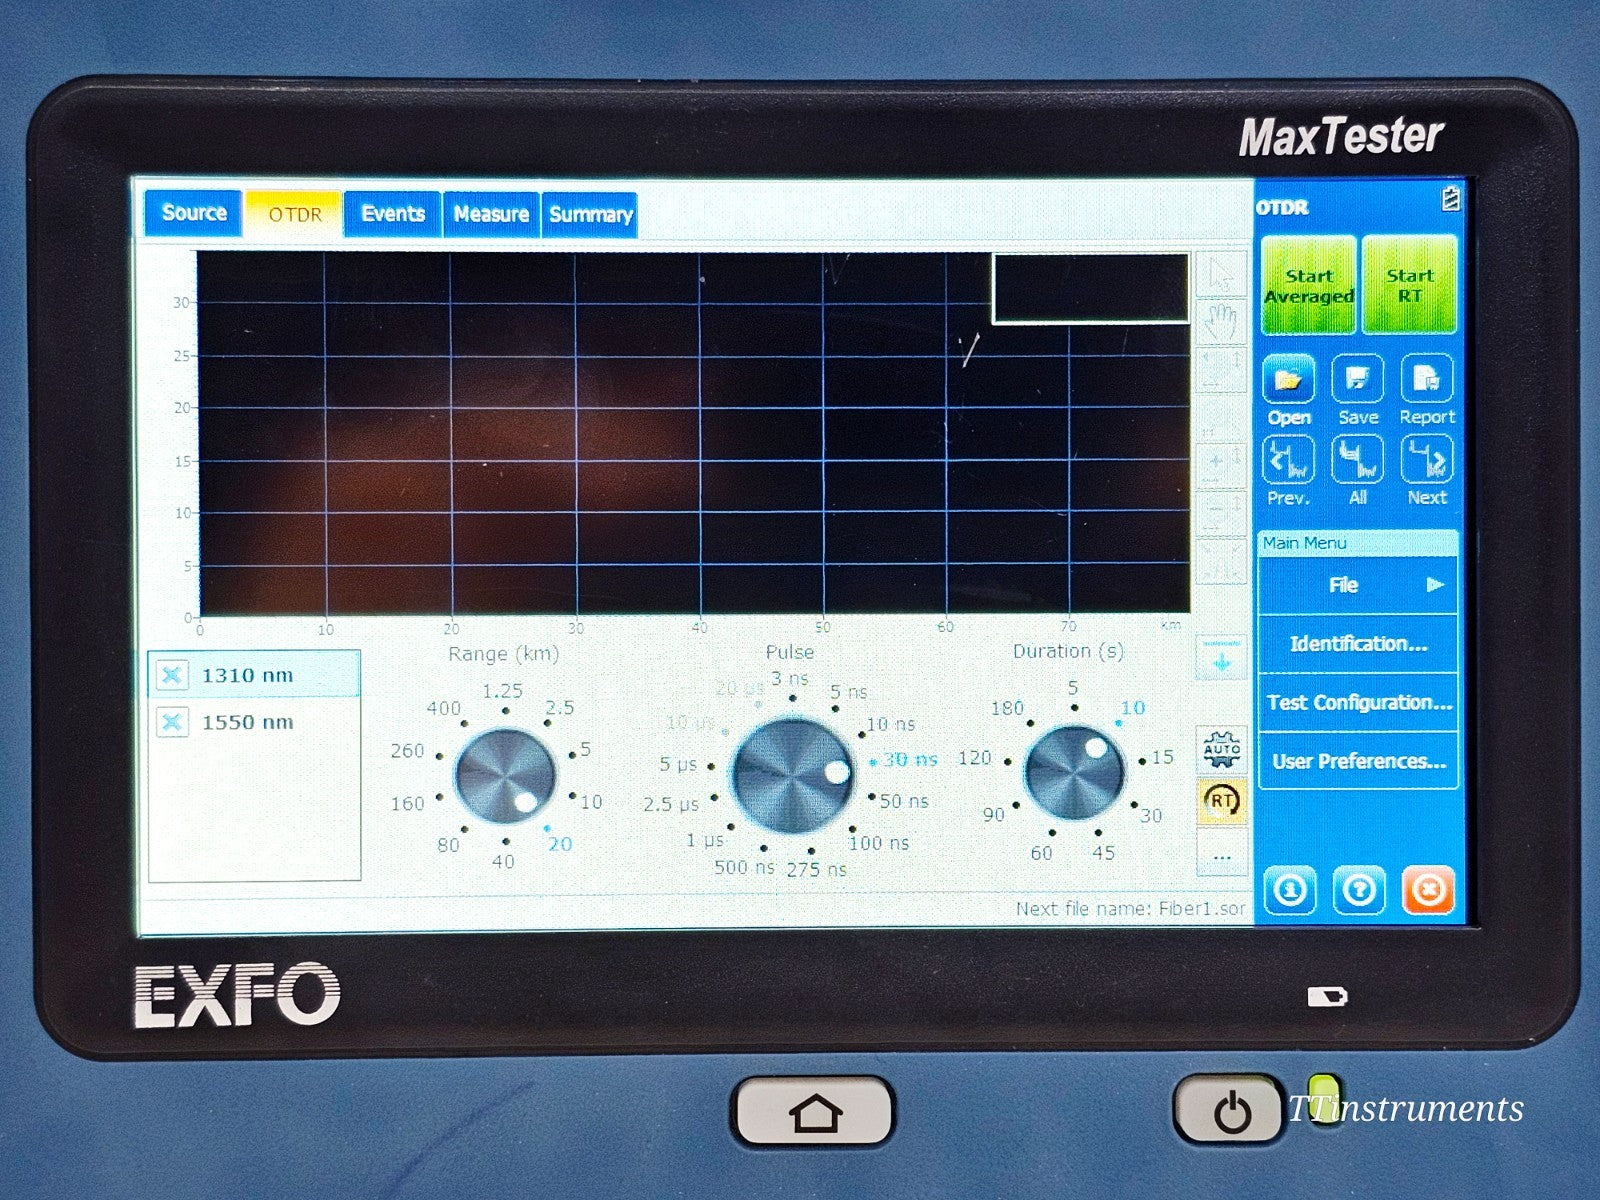Image resolution: width=1600 pixels, height=1200 pixels.
Task: Set Duration dial to 45 seconds
Action: 1103,853
